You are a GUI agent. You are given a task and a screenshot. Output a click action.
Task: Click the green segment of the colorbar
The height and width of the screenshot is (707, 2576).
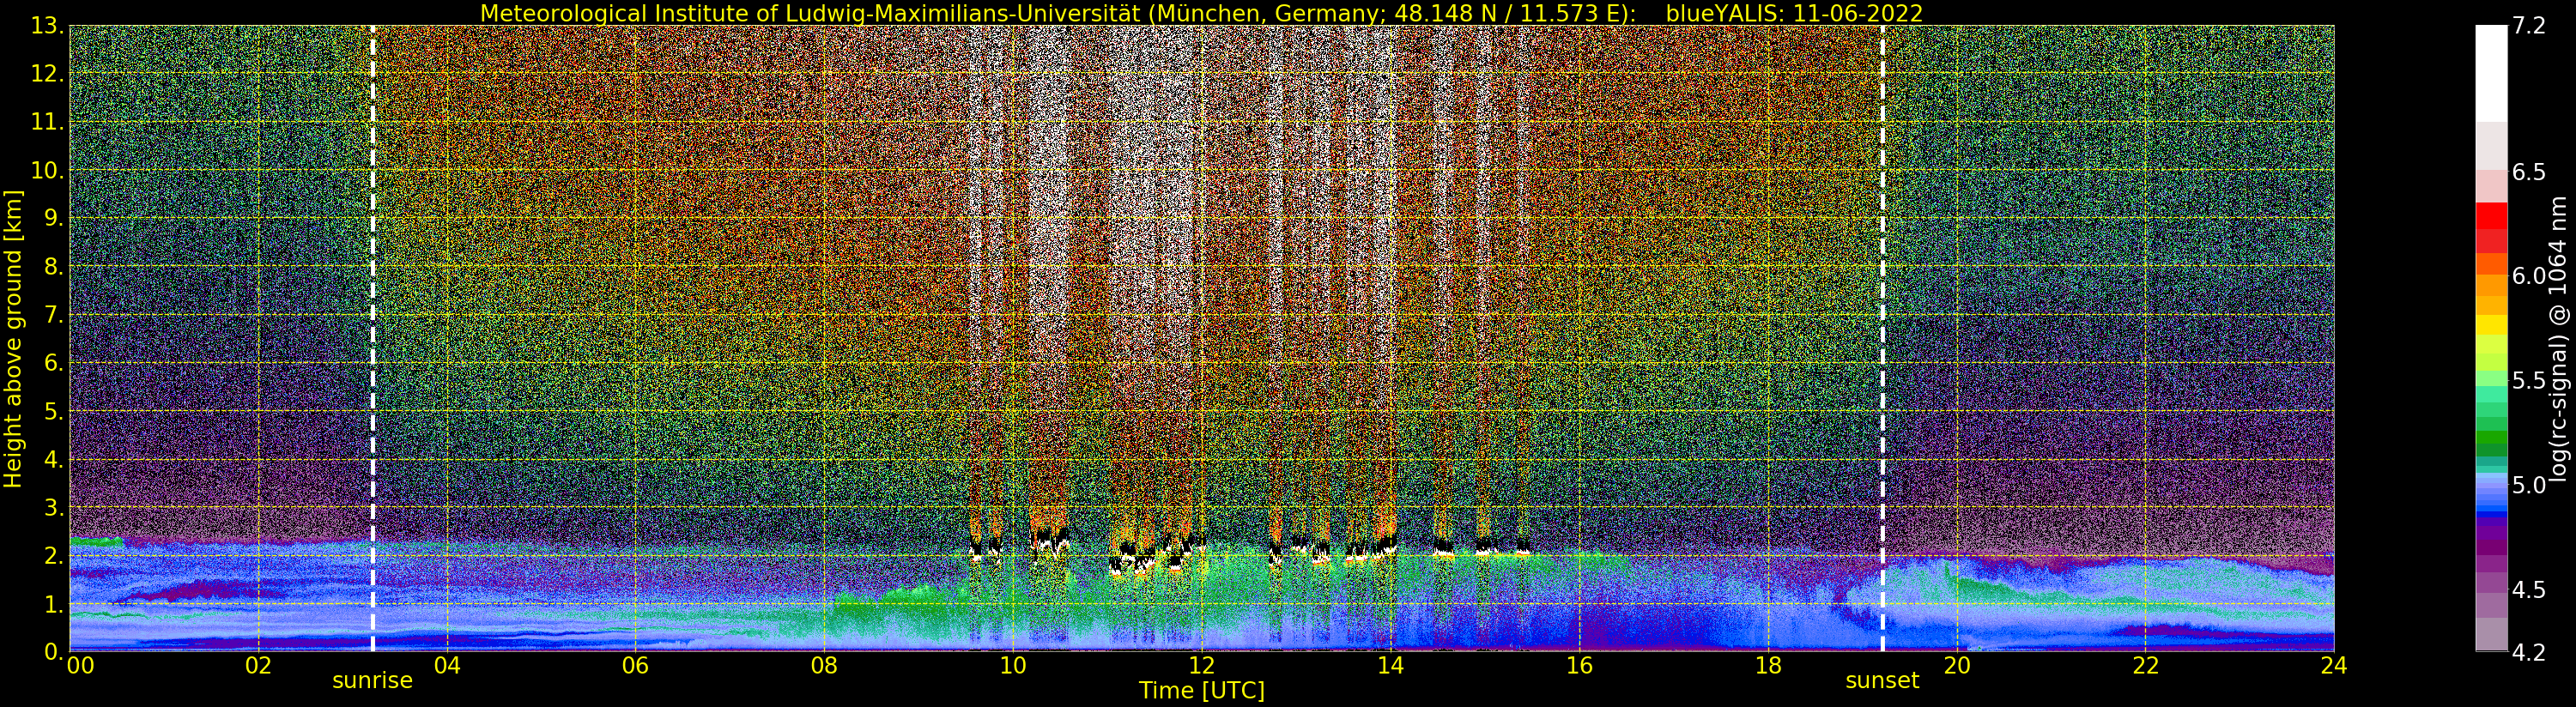pyautogui.click(x=2491, y=438)
